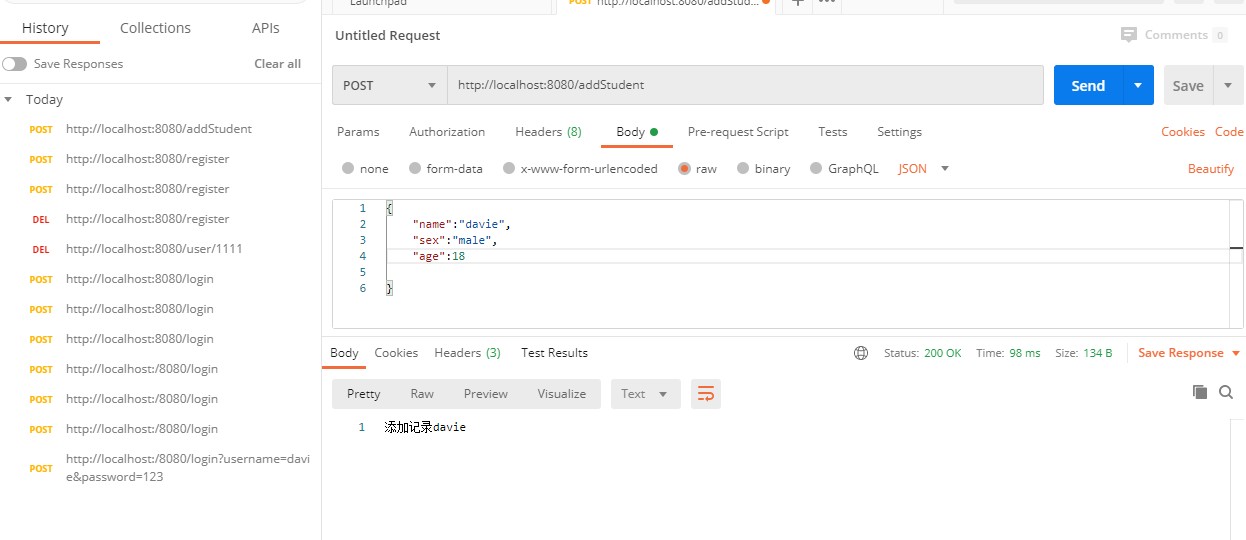Choose x-www-form-urlencoded body radio
Viewport: 1246px width, 540px height.
[x=509, y=169]
